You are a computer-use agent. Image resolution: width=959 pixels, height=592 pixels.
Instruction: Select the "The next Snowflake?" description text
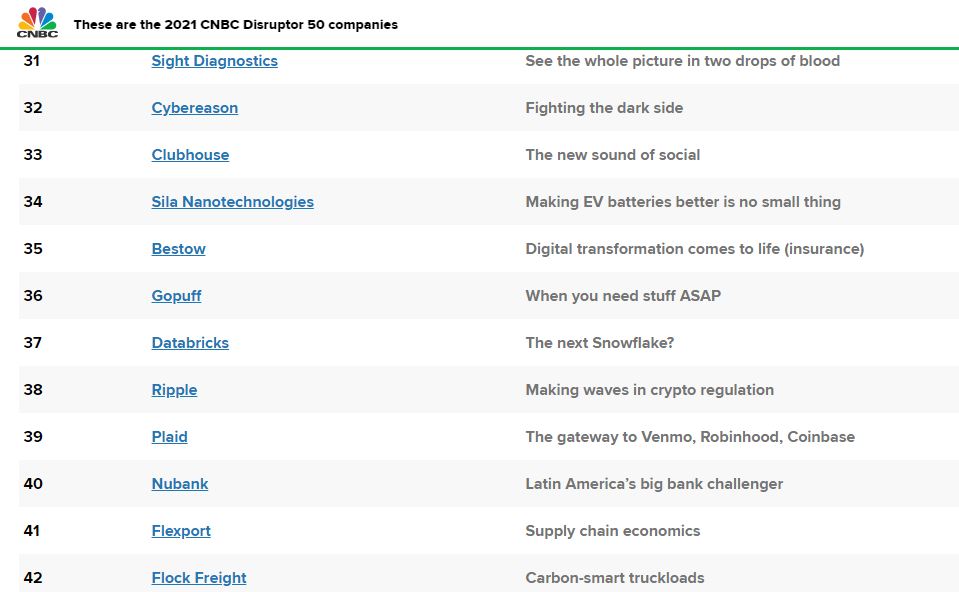[x=599, y=342]
